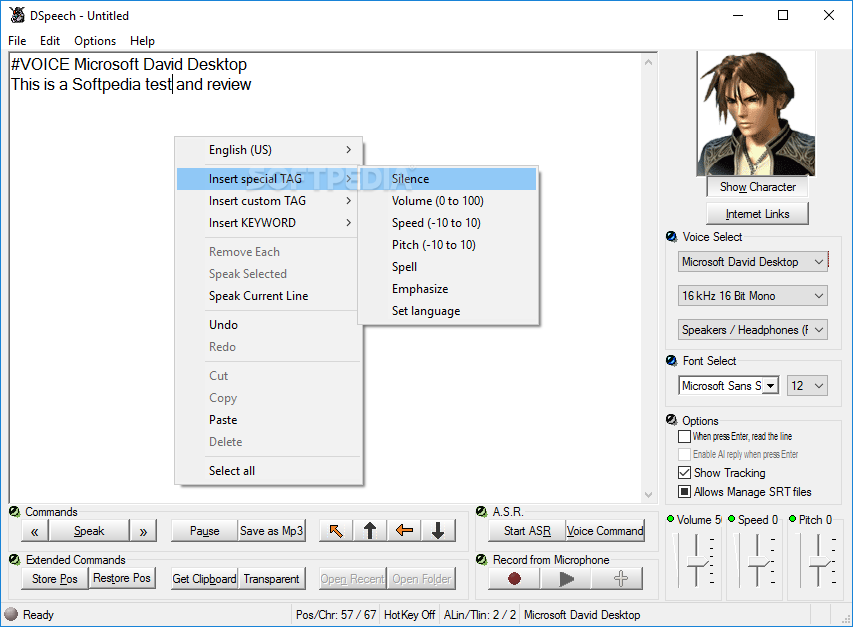Click the Internet Links button

[757, 214]
